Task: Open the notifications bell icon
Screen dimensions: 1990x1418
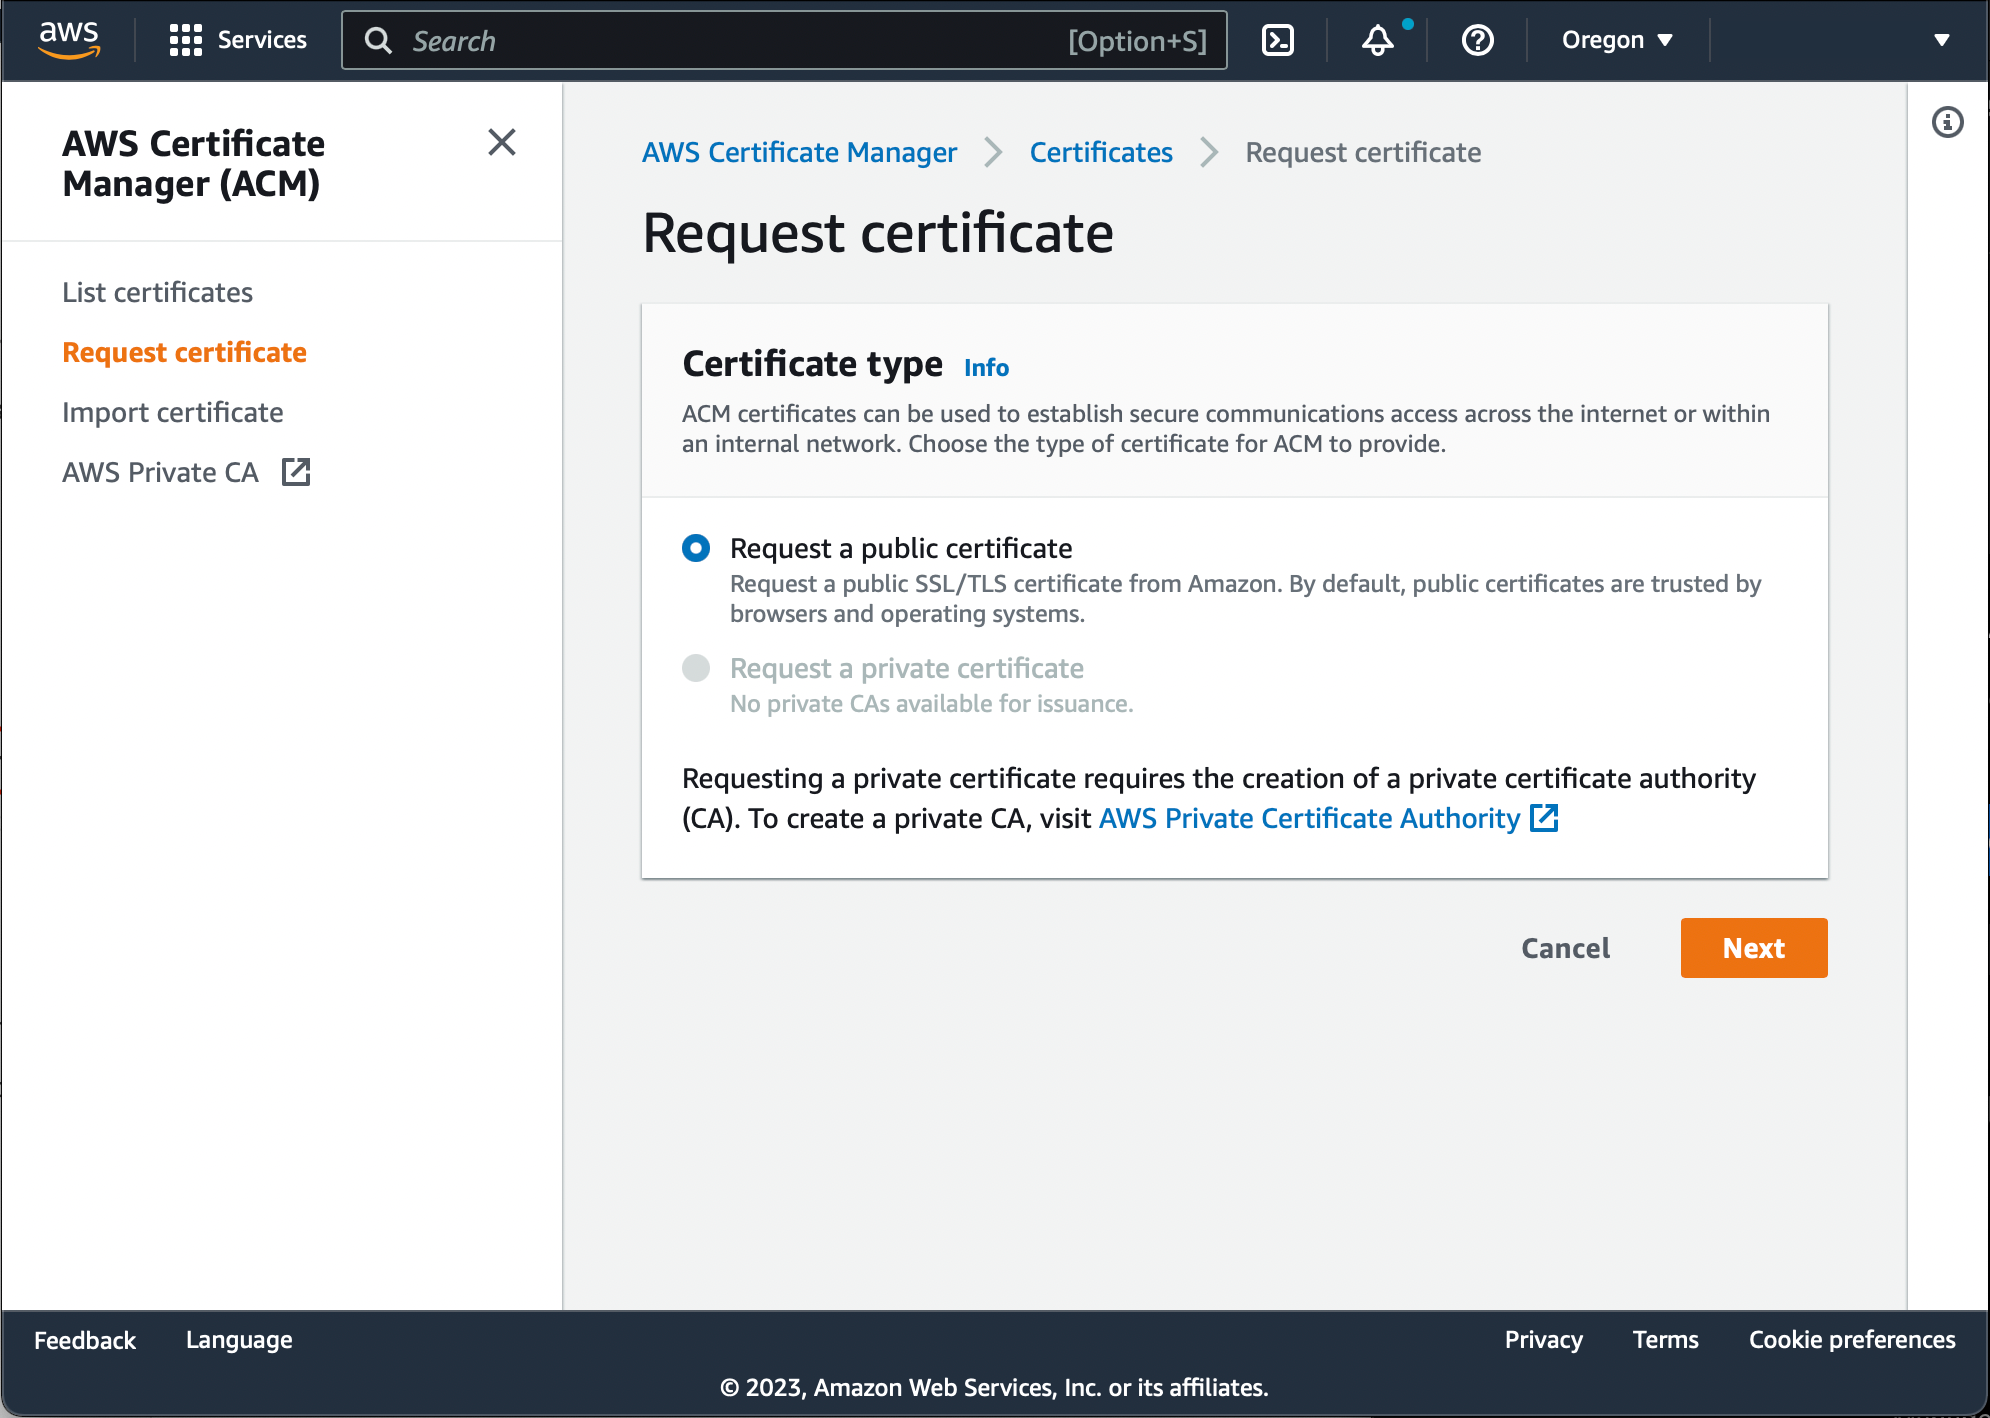Action: 1378,40
